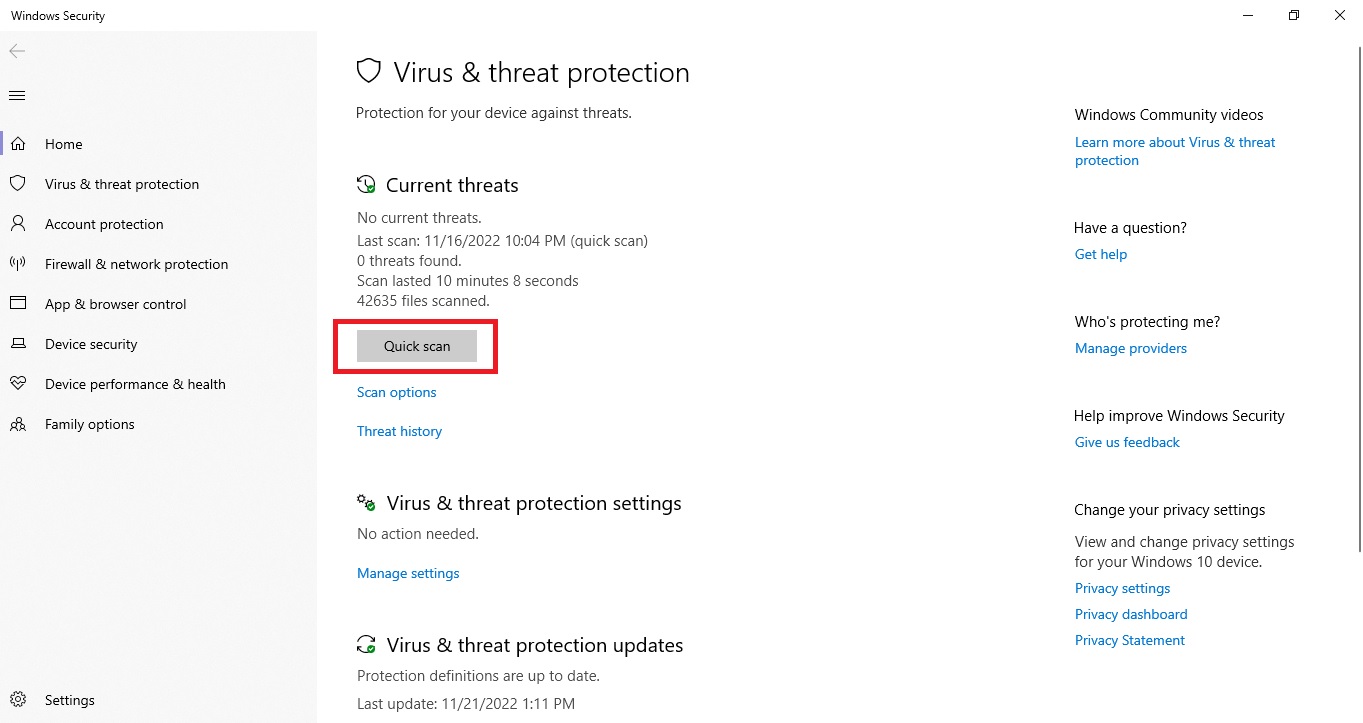This screenshot has width=1363, height=723.
Task: Click the App & browser control window icon
Action: point(17,304)
